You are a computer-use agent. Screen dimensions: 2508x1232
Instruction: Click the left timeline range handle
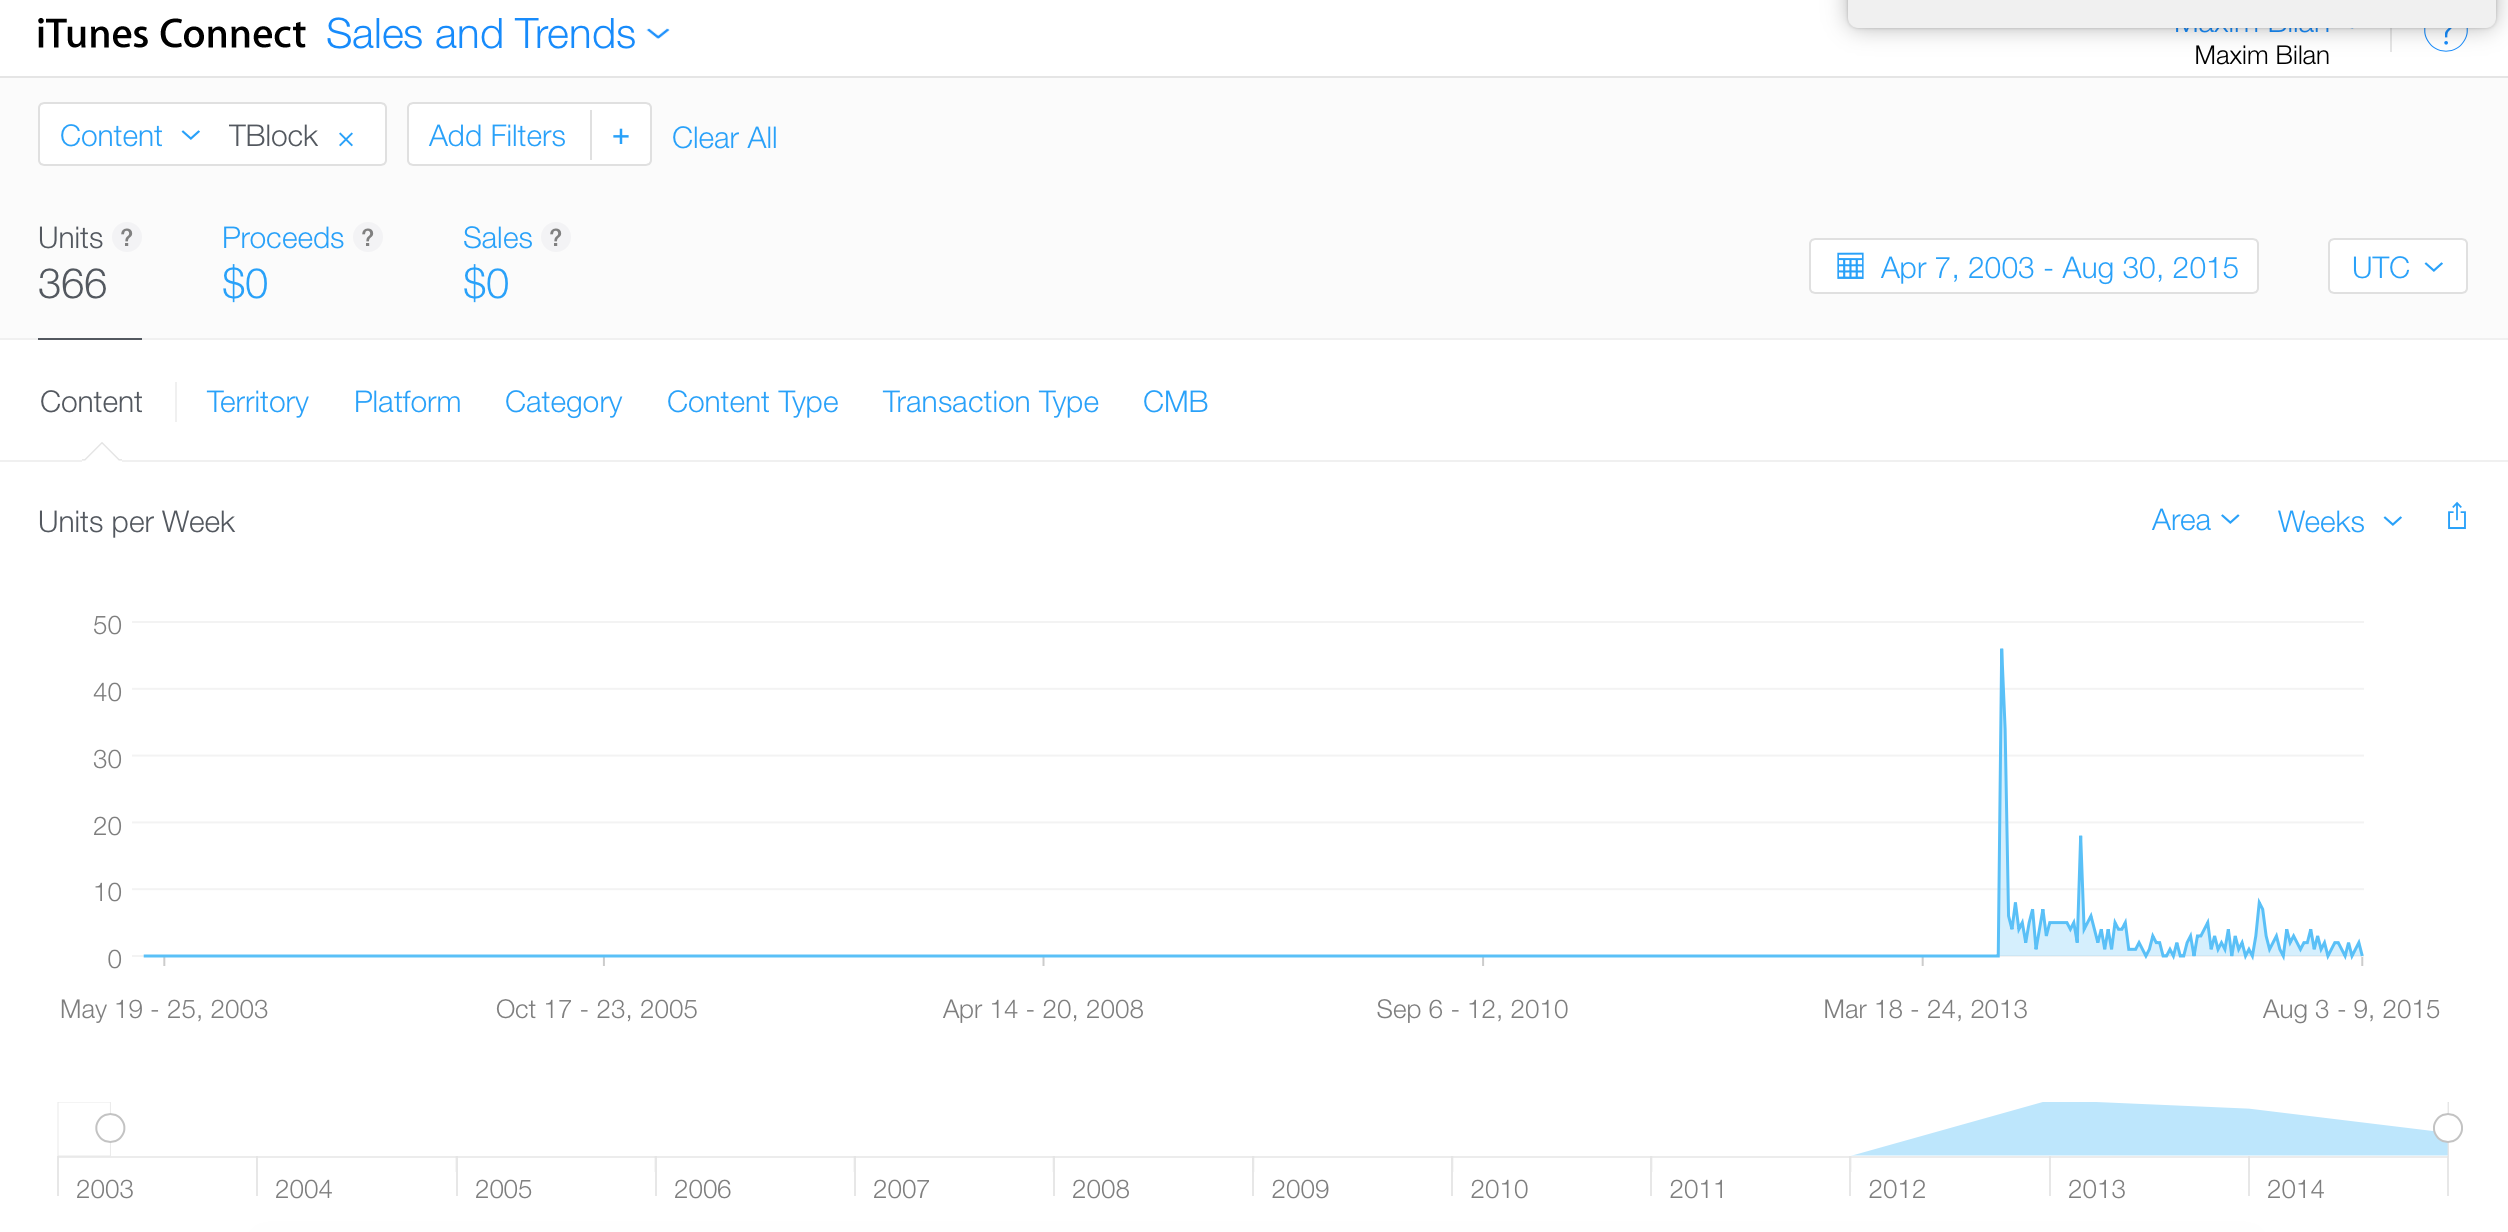tap(110, 1128)
